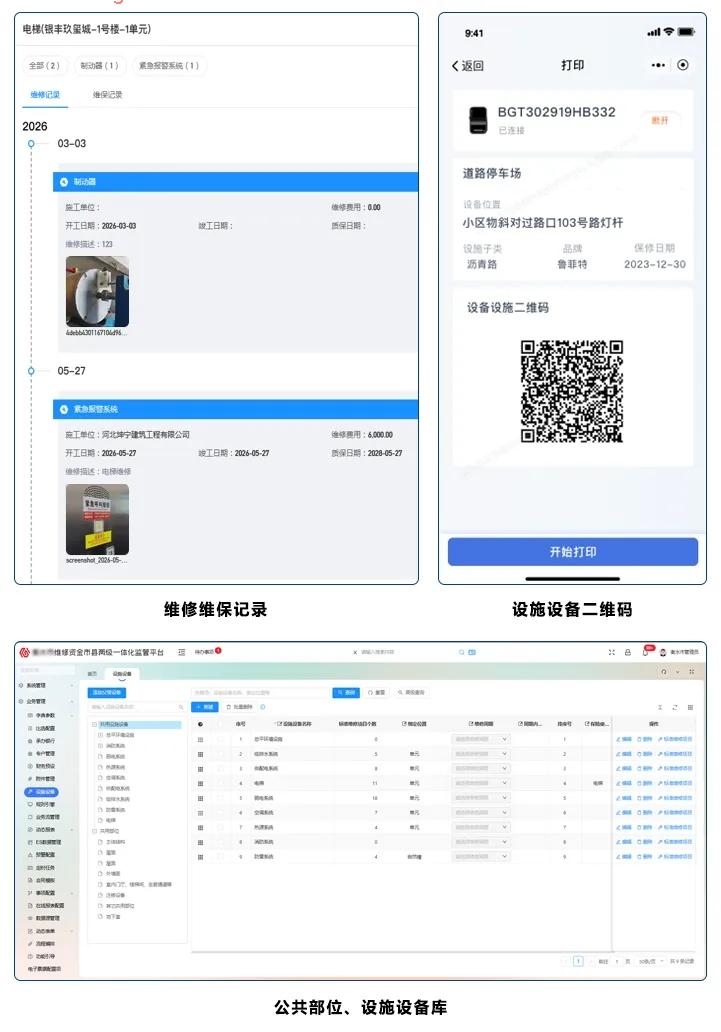Click 编辑 edit link in row 1
This screenshot has height=1032, width=721.
(x=624, y=739)
